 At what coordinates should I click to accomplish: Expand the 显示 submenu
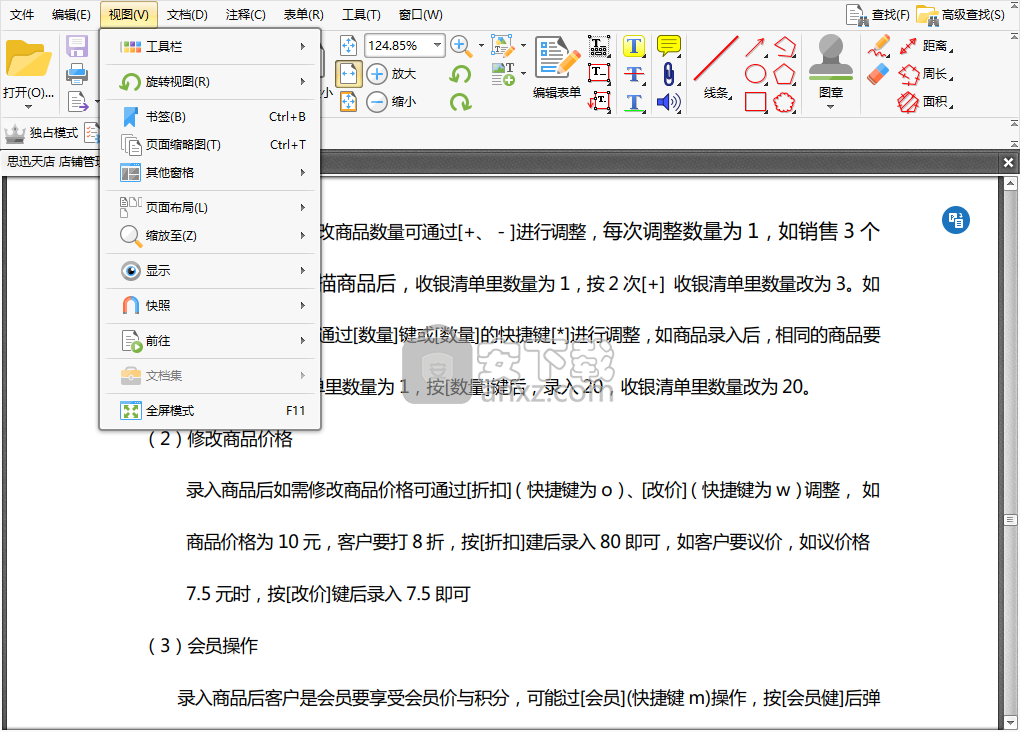[x=210, y=271]
